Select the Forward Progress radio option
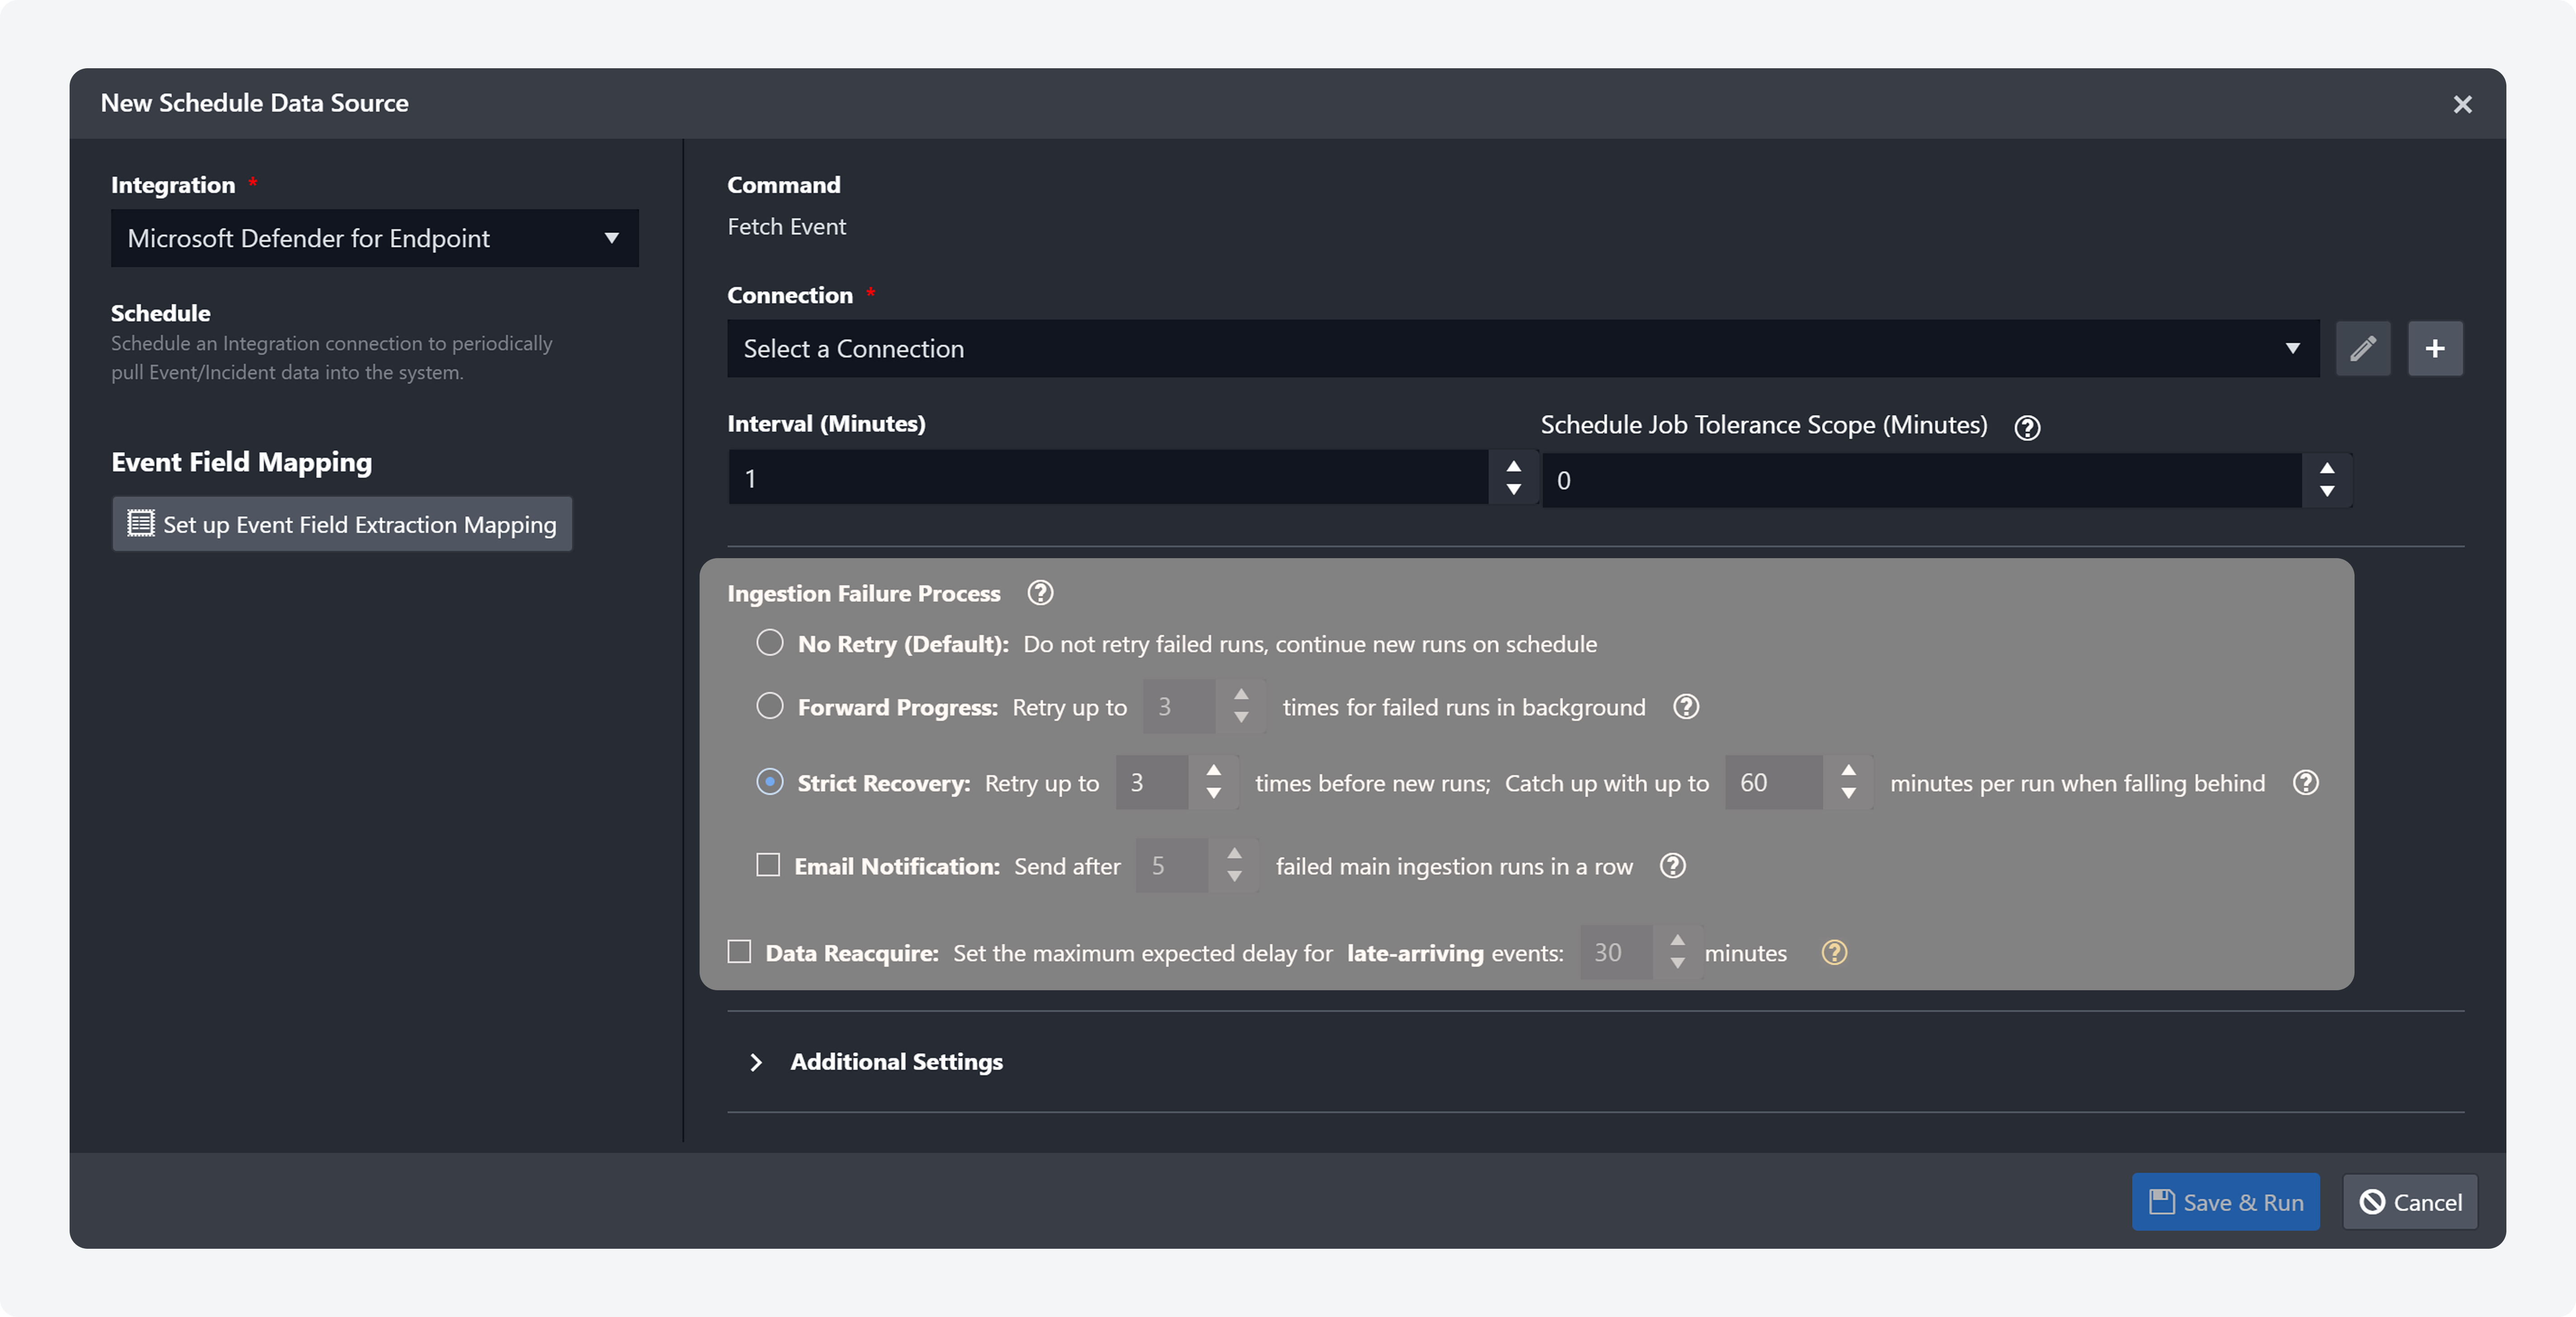 (x=769, y=706)
